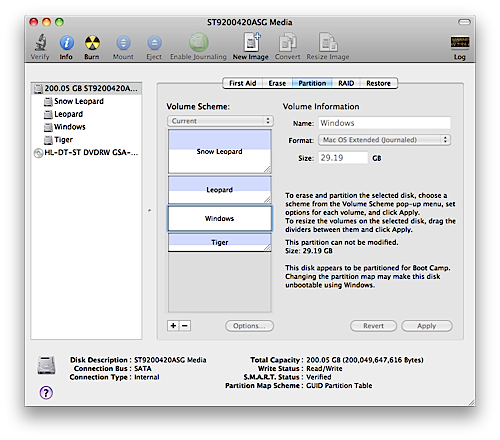
Task: Click the Mount toolbar icon
Action: tap(123, 43)
